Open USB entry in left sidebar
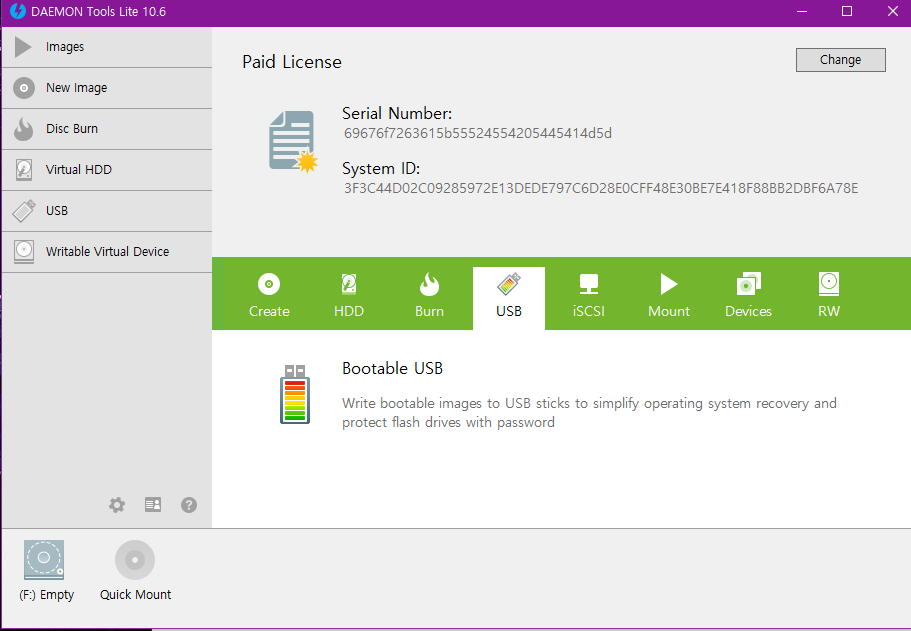Screen dimensions: 911x631 (x=107, y=211)
